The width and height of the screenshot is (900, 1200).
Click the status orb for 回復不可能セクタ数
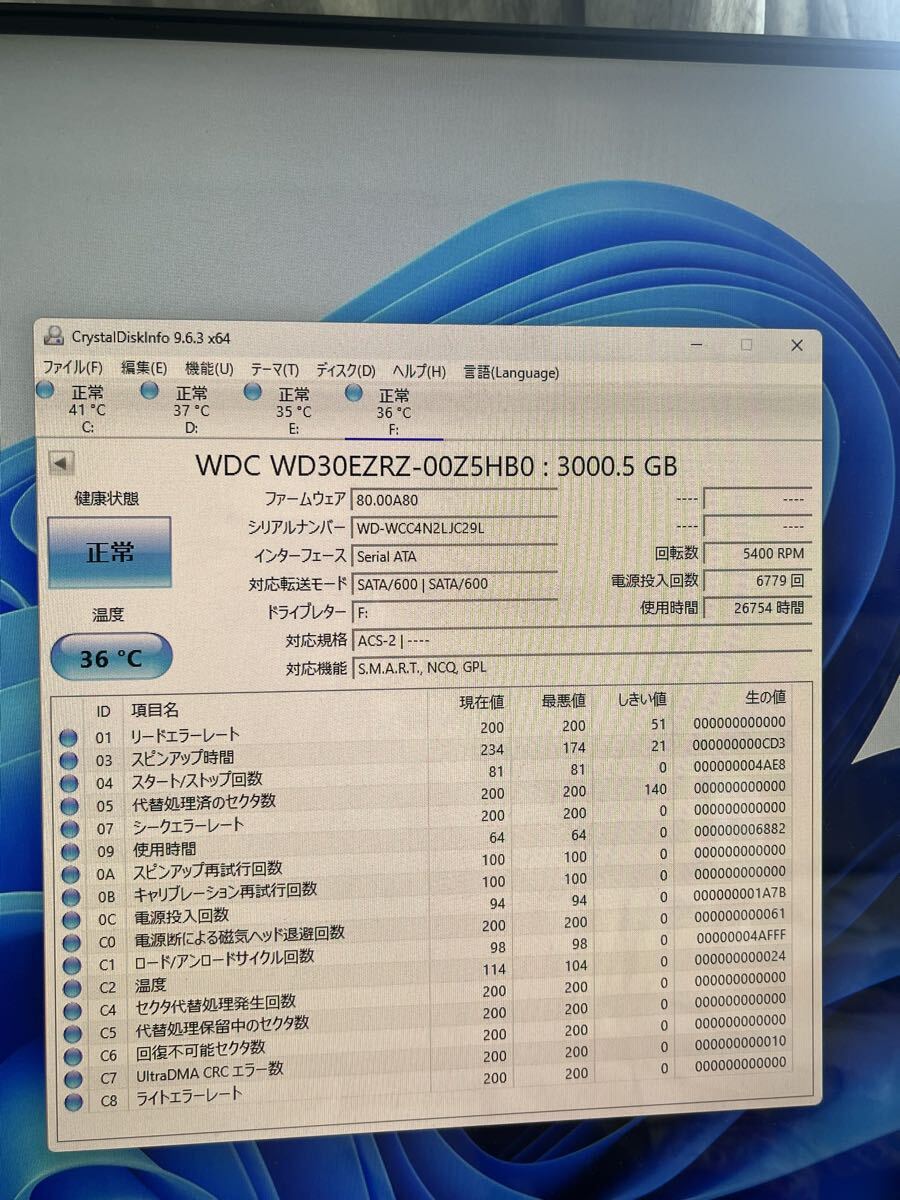[72, 1057]
